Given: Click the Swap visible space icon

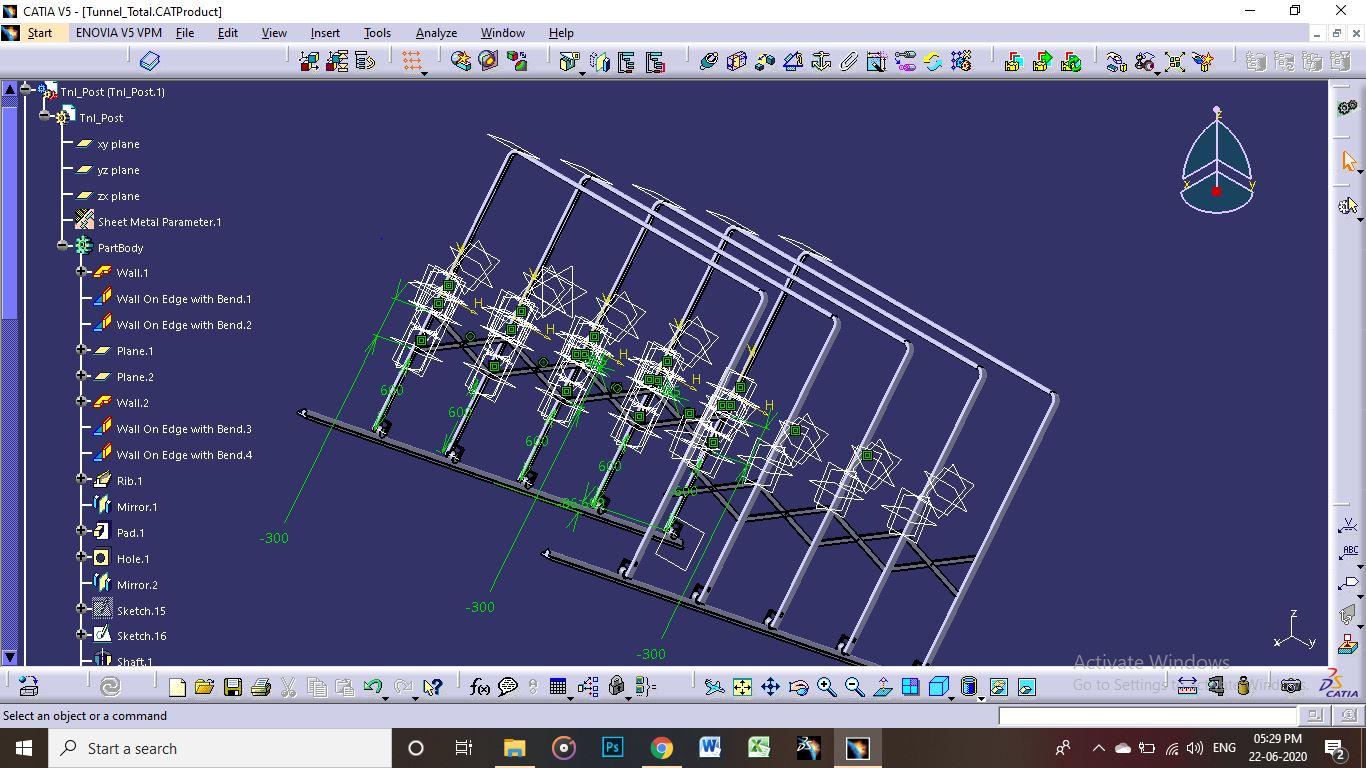Looking at the screenshot, I should 1026,687.
